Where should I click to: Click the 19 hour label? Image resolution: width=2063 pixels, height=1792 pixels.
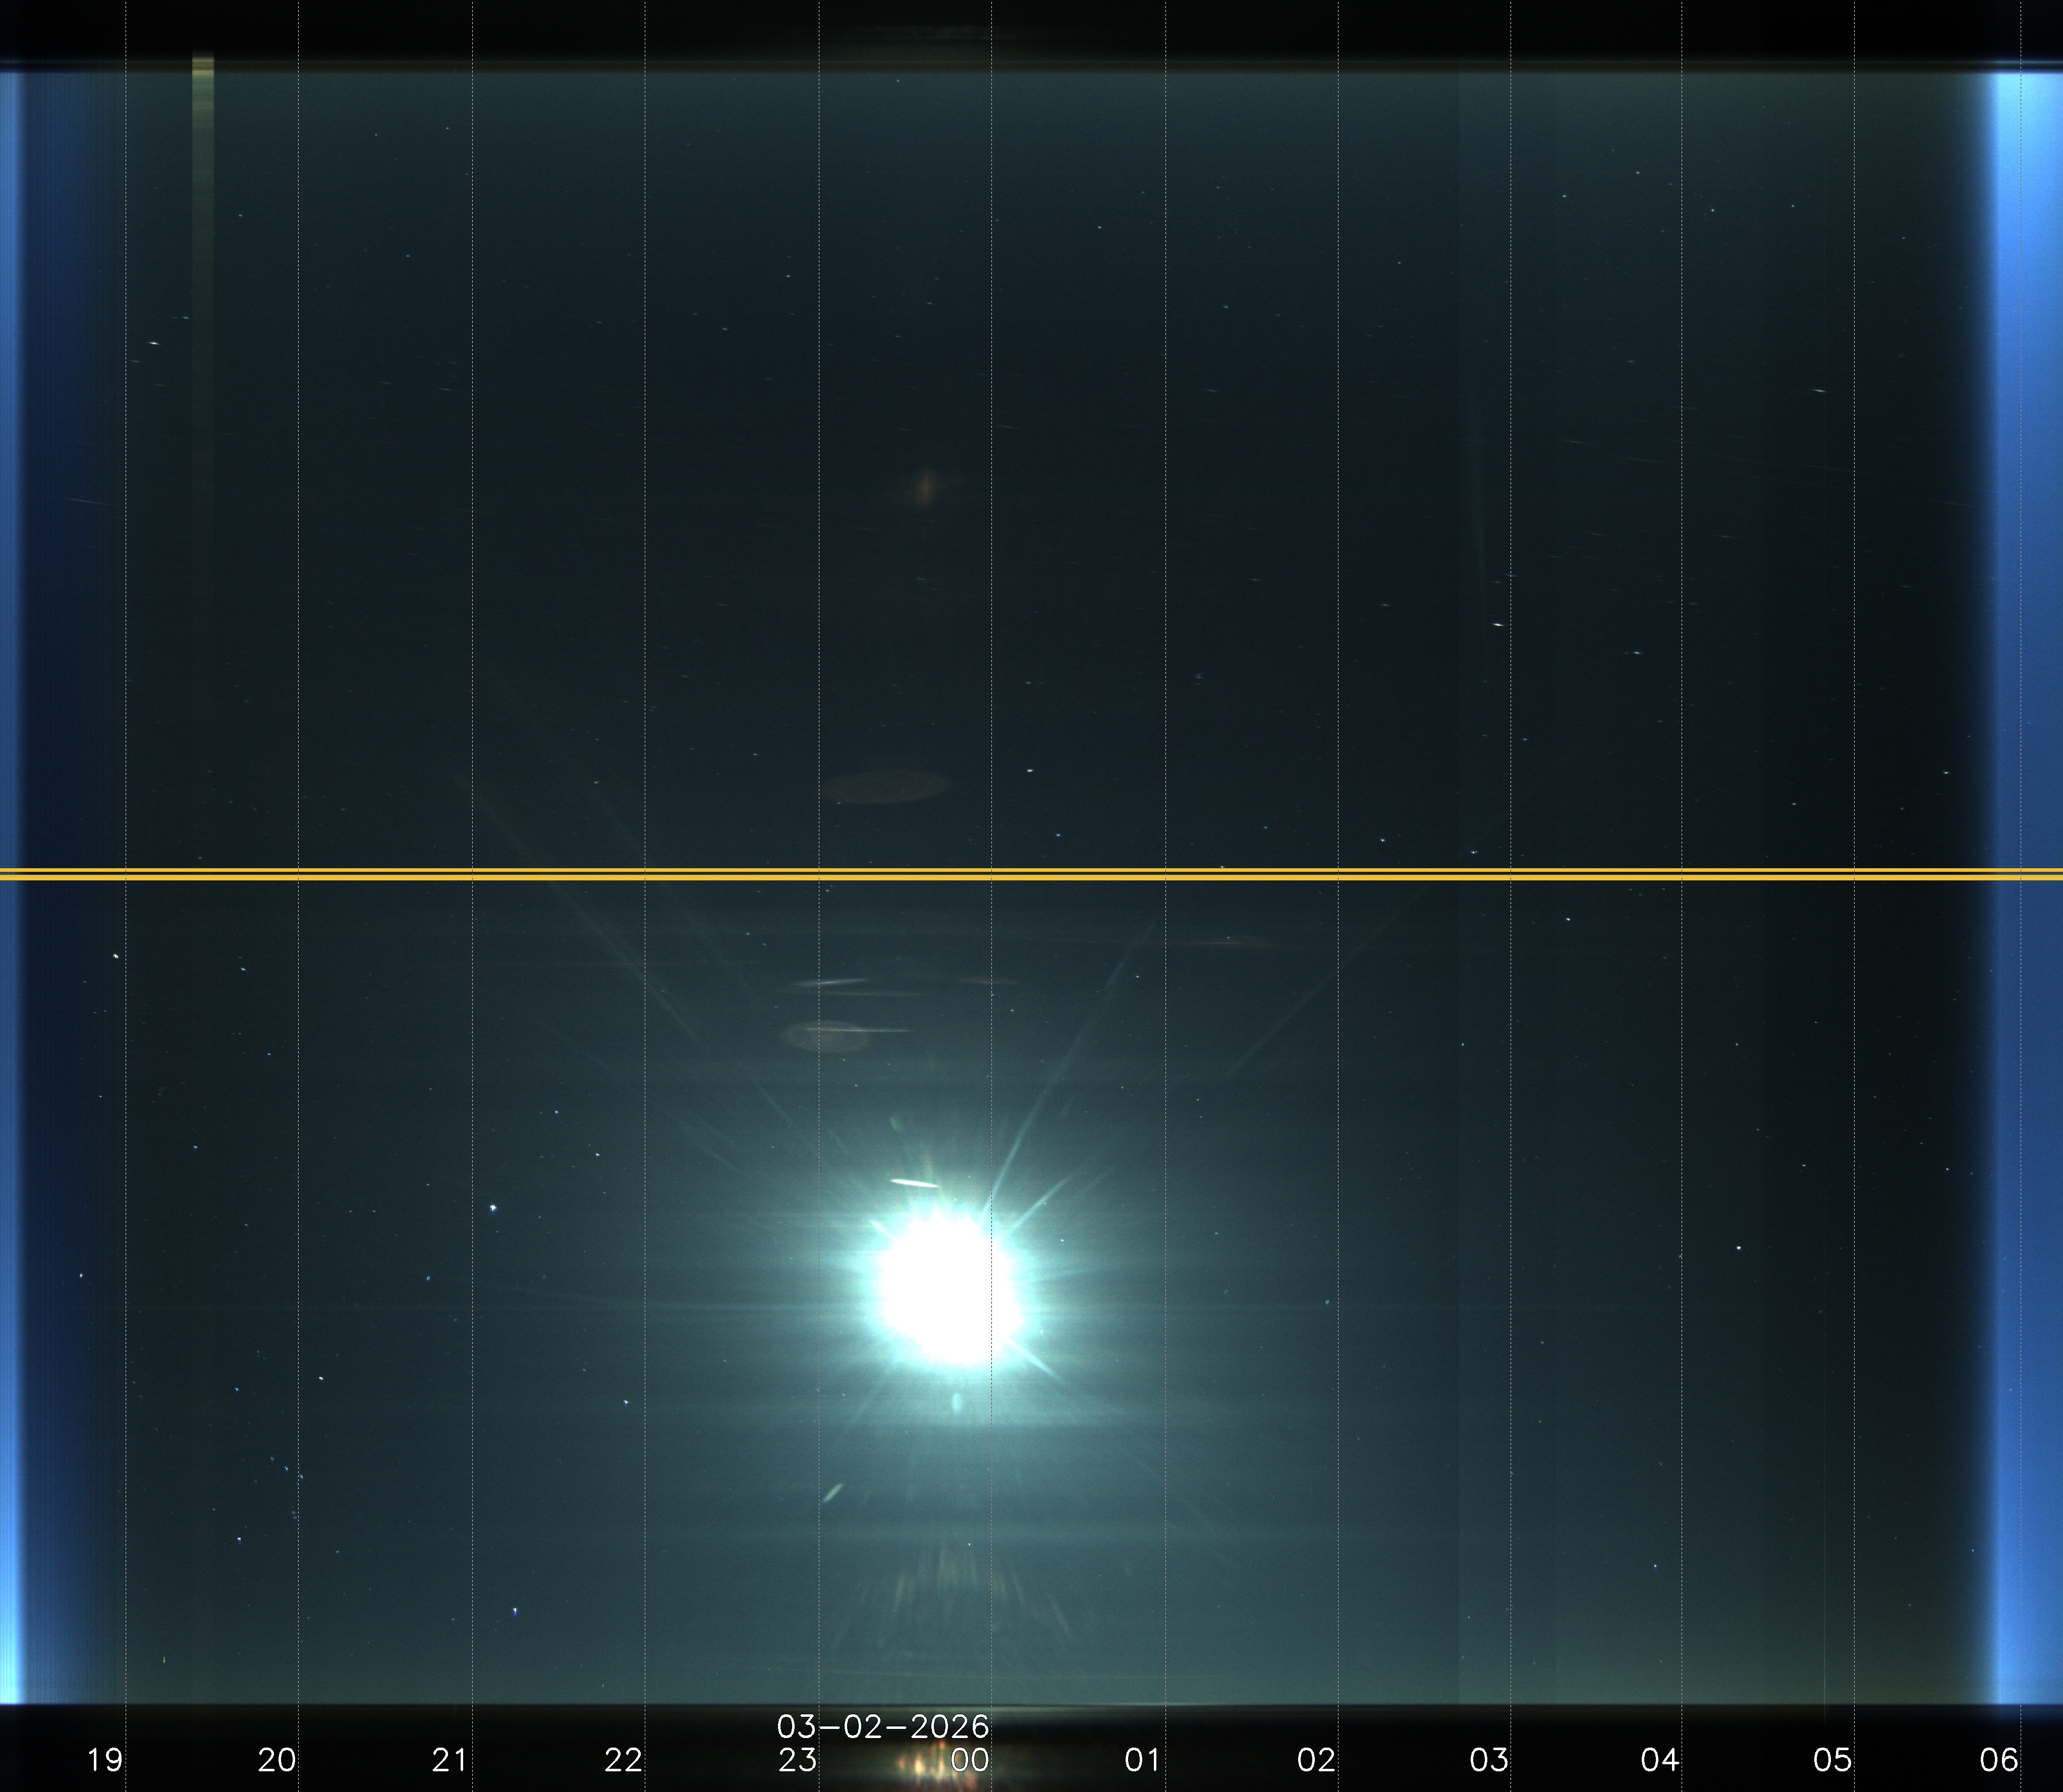pyautogui.click(x=105, y=1759)
